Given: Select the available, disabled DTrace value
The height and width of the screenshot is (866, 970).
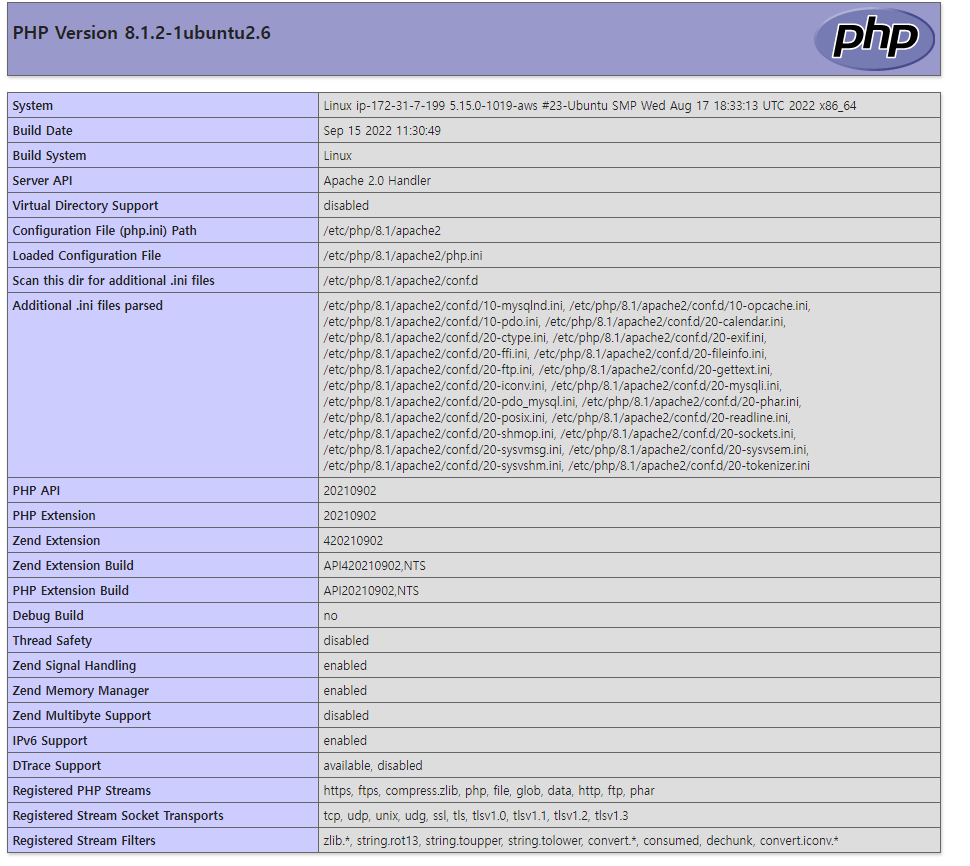Looking at the screenshot, I should pyautogui.click(x=372, y=766).
